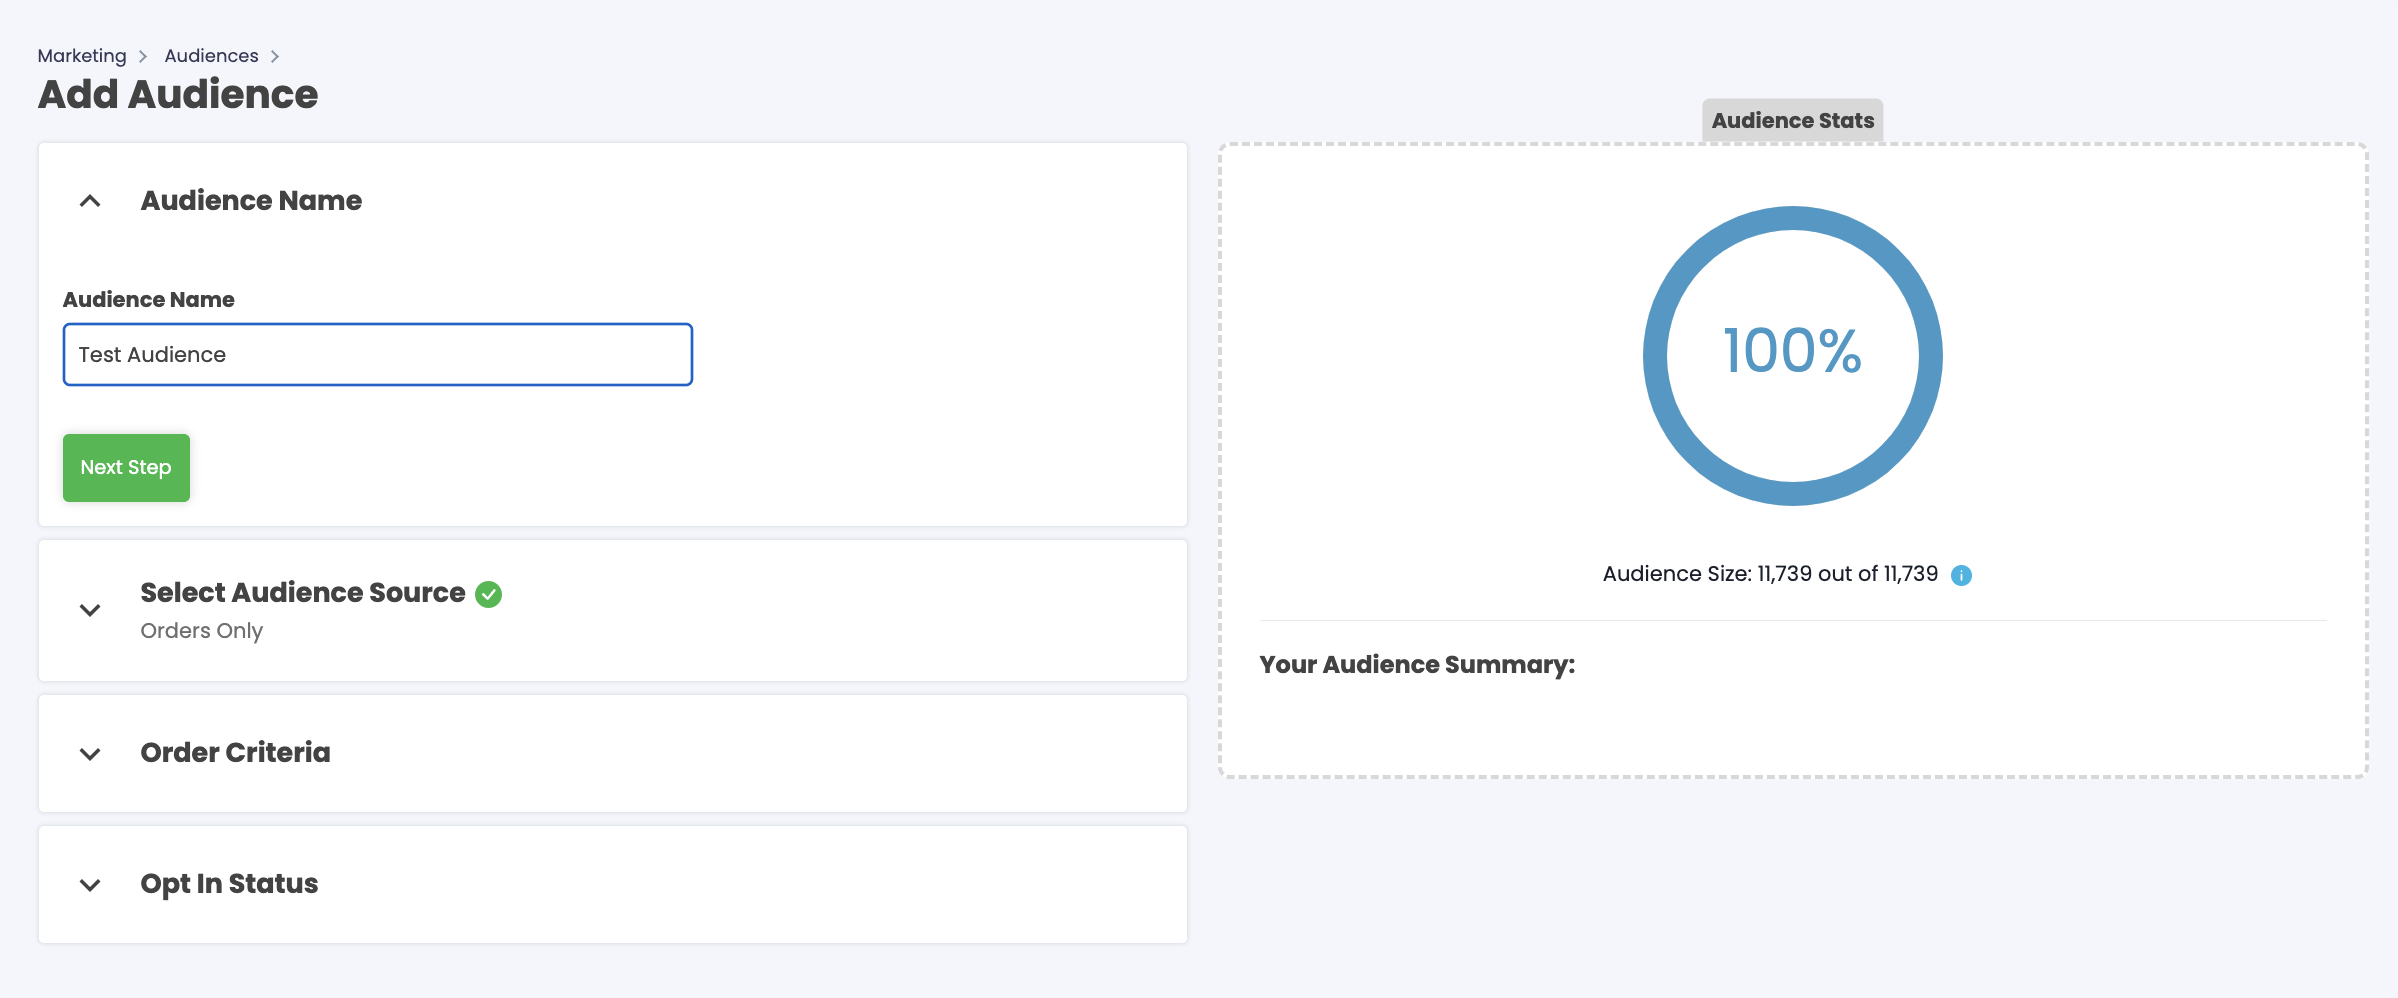Click the Your Audience Summary heading

[1416, 663]
